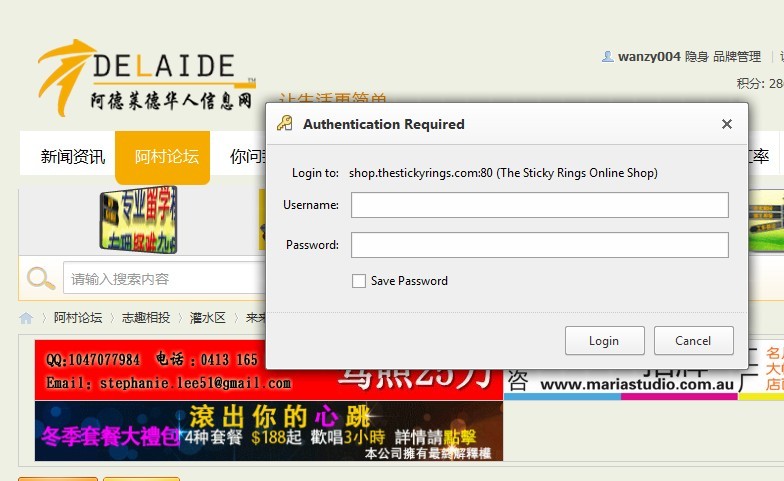Open the 冬季套餐大禮包 banner ad

click(x=268, y=431)
